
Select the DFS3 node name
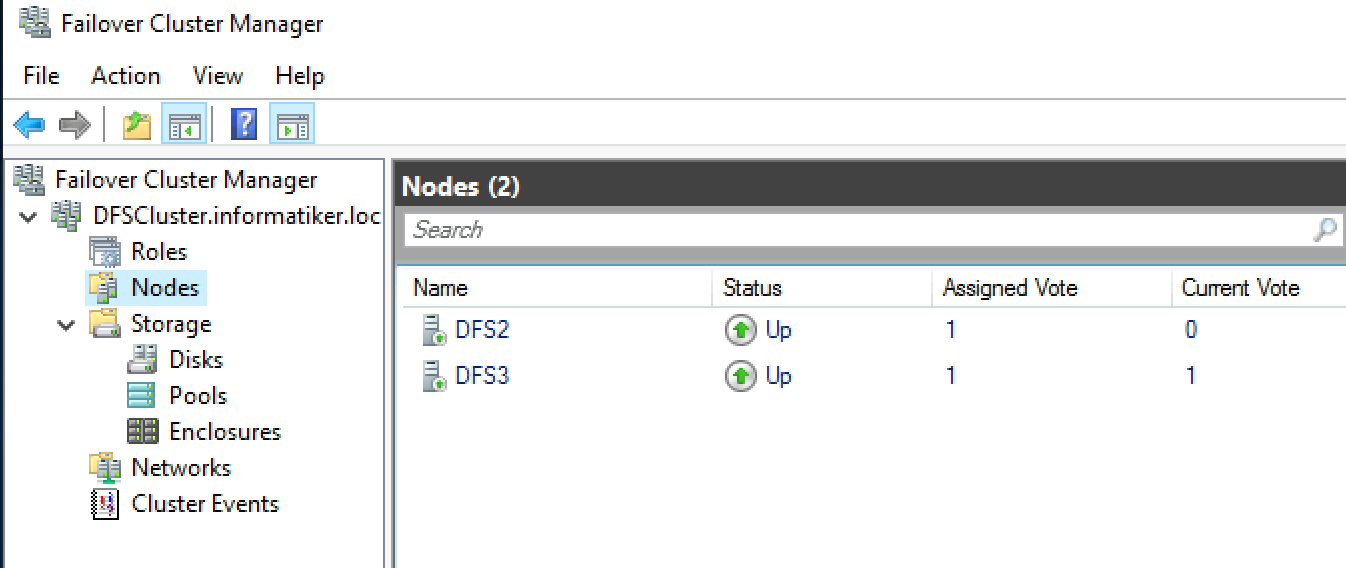pyautogui.click(x=483, y=376)
